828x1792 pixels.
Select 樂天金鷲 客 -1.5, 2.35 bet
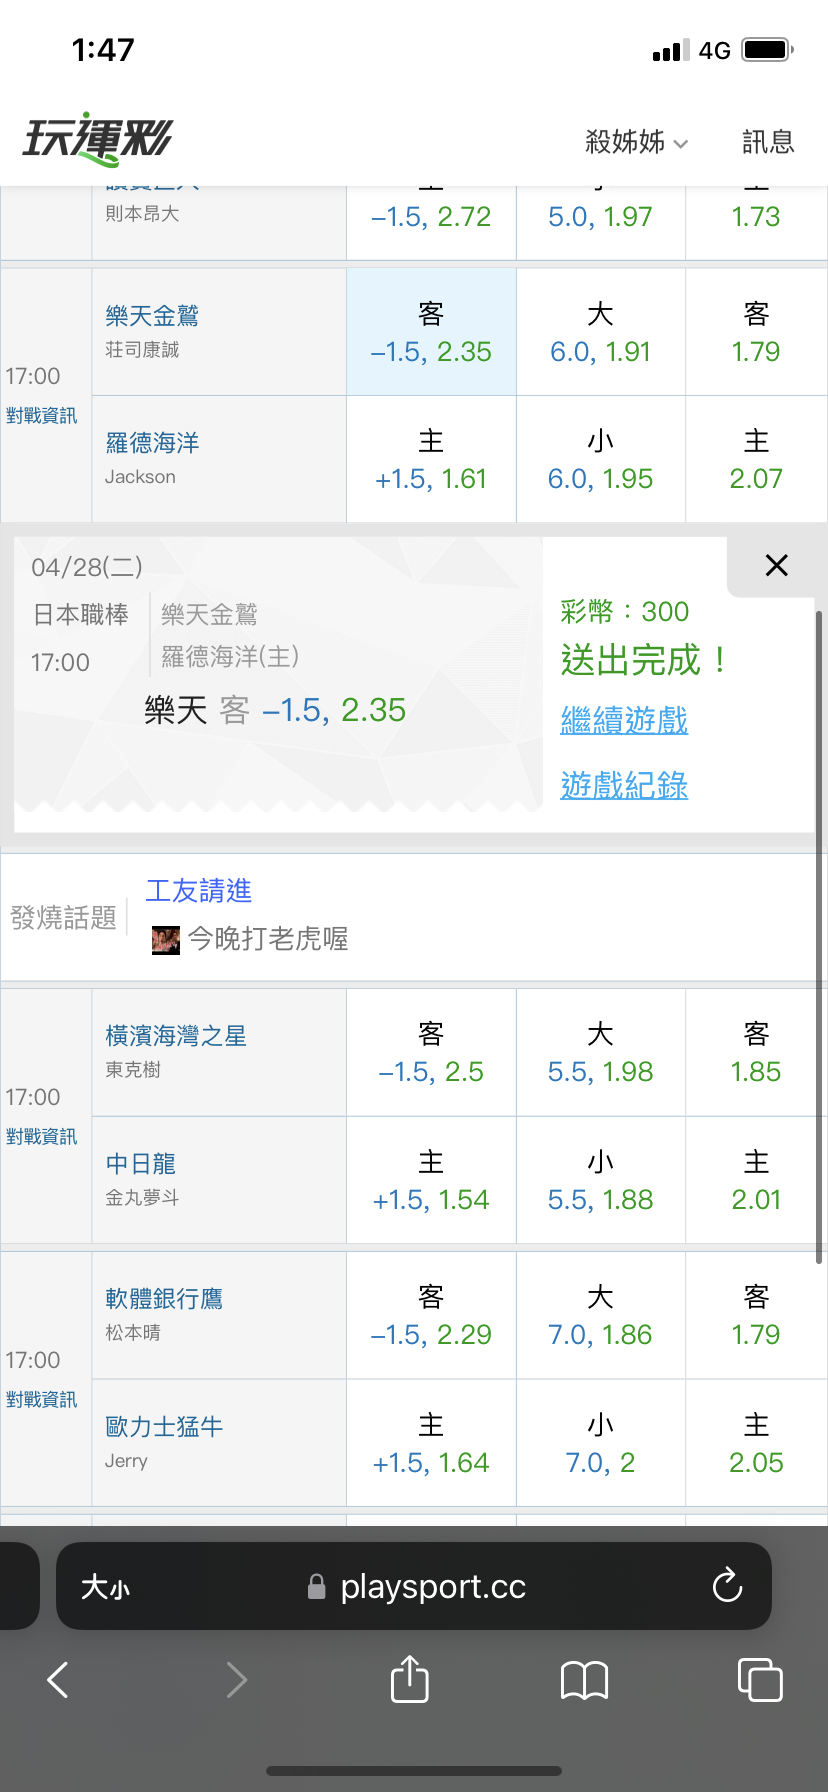[431, 332]
